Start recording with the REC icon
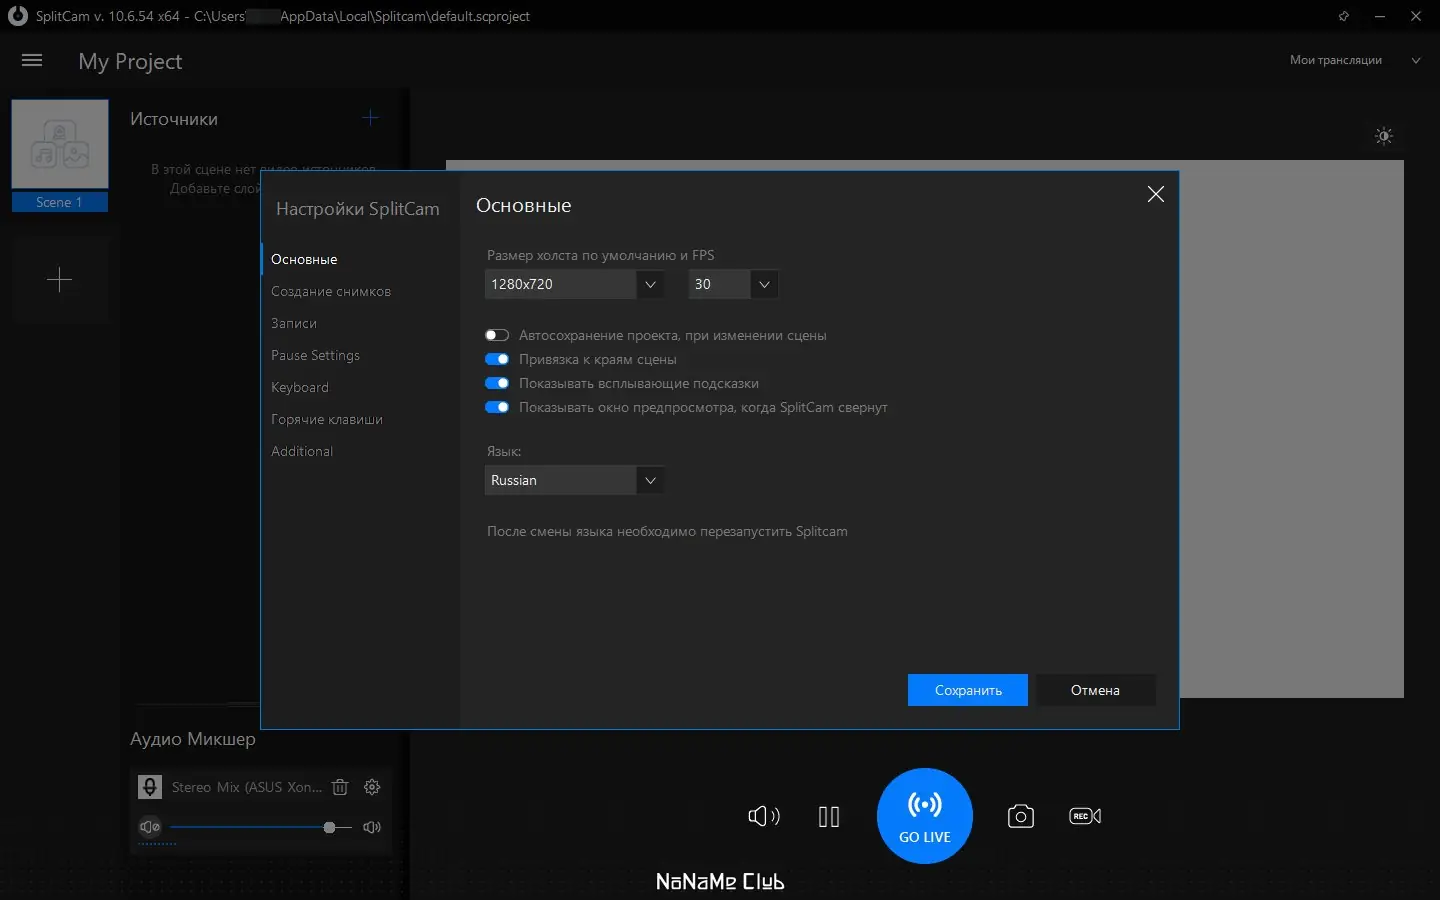1440x900 pixels. [1085, 816]
